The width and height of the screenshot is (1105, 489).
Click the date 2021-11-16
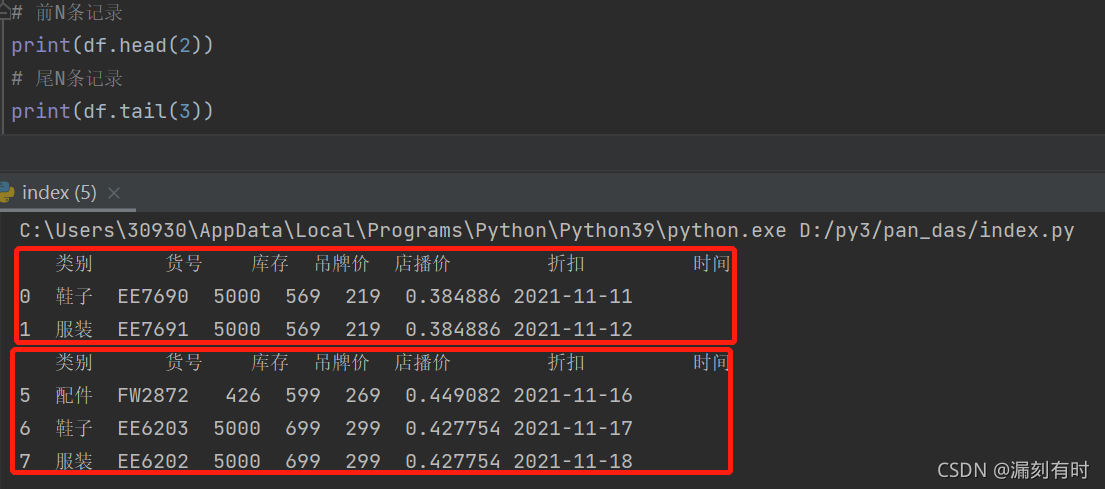(x=573, y=396)
